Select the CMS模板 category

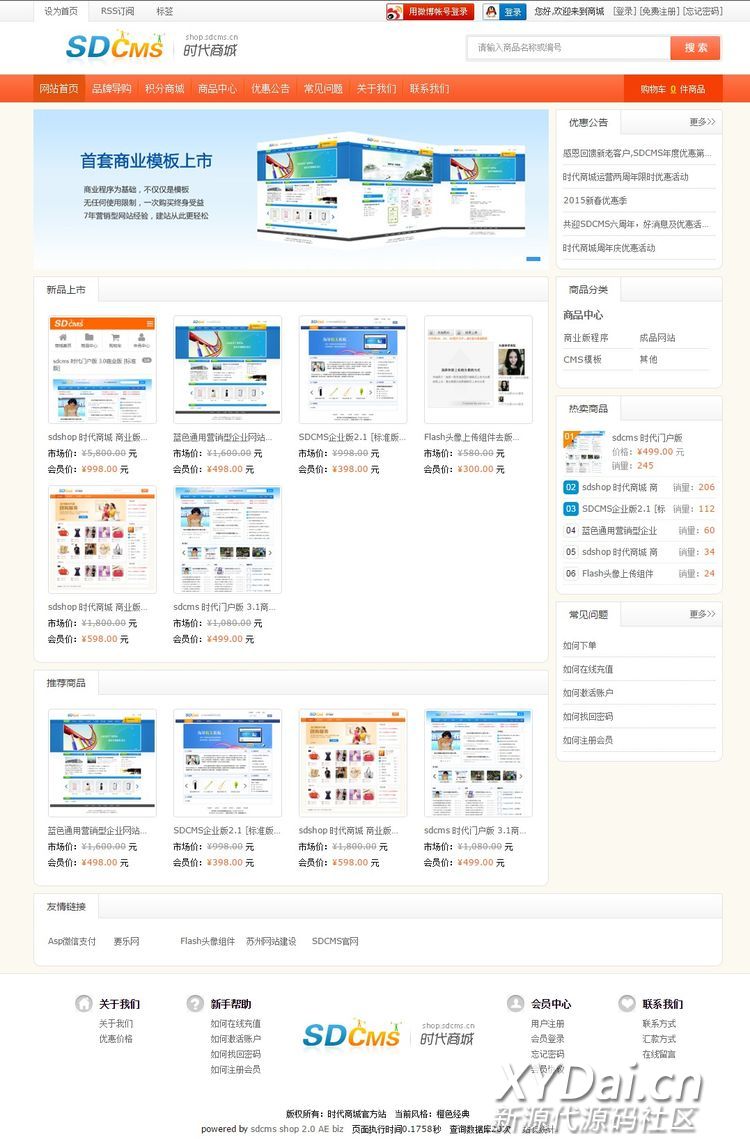tap(582, 360)
